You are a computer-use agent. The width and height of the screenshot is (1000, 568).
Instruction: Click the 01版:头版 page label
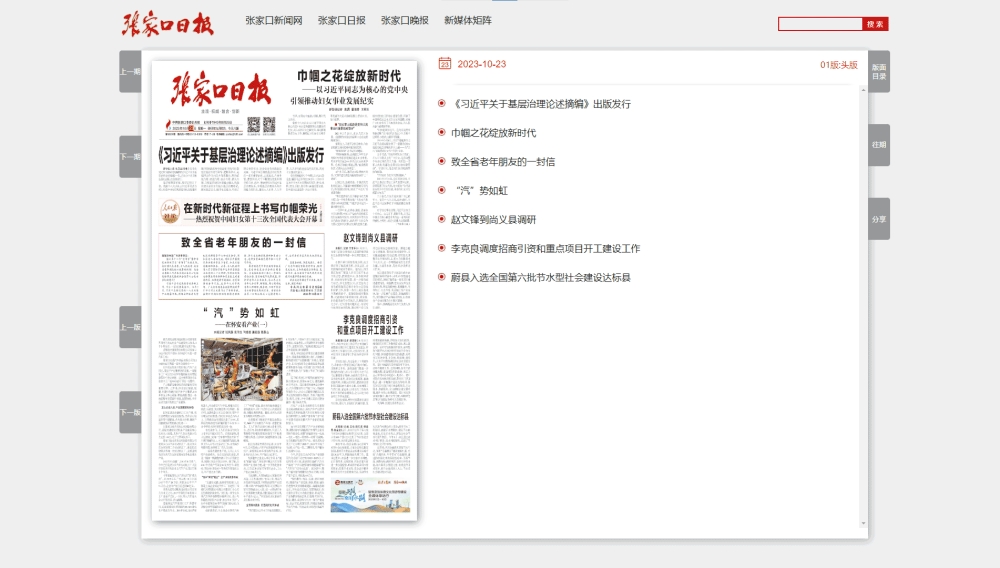tap(839, 64)
